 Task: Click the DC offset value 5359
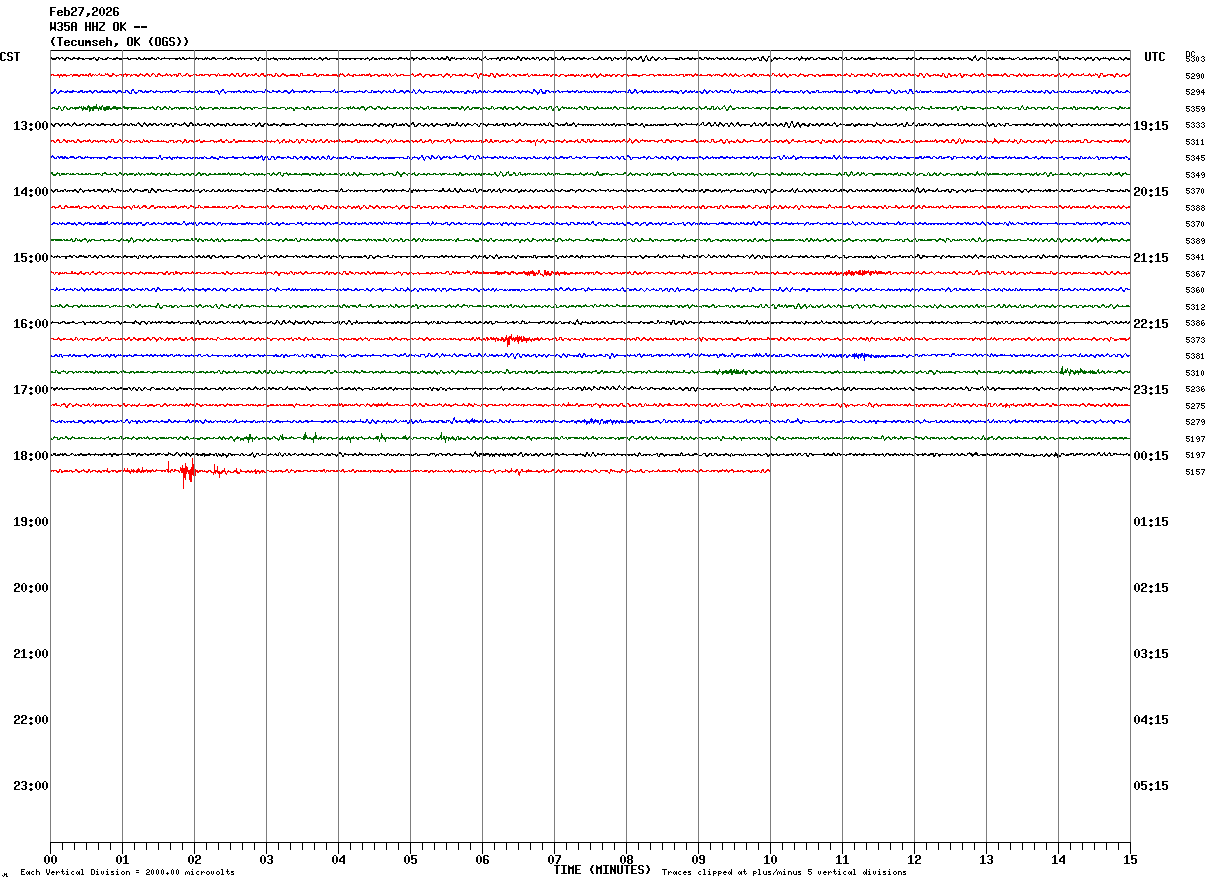(1195, 109)
